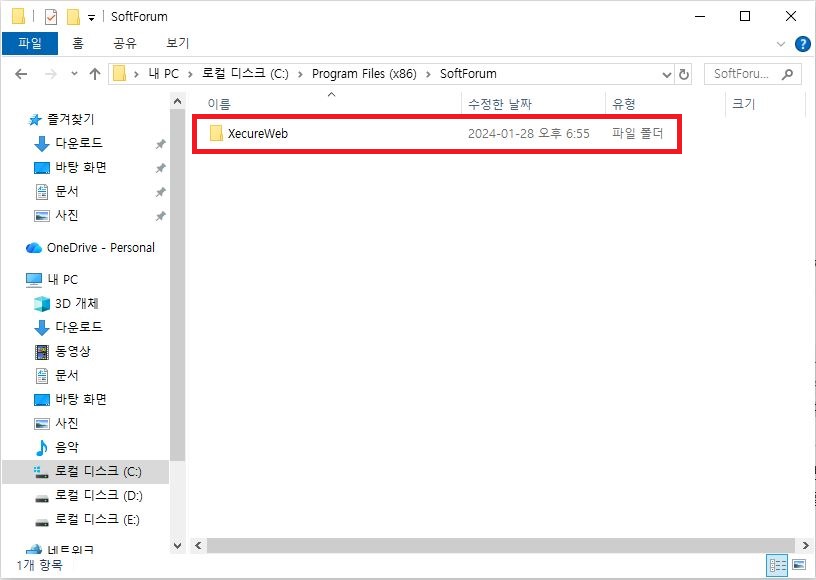816x580 pixels.
Task: Click the horizontal scrollbar left arrow
Action: (198, 545)
